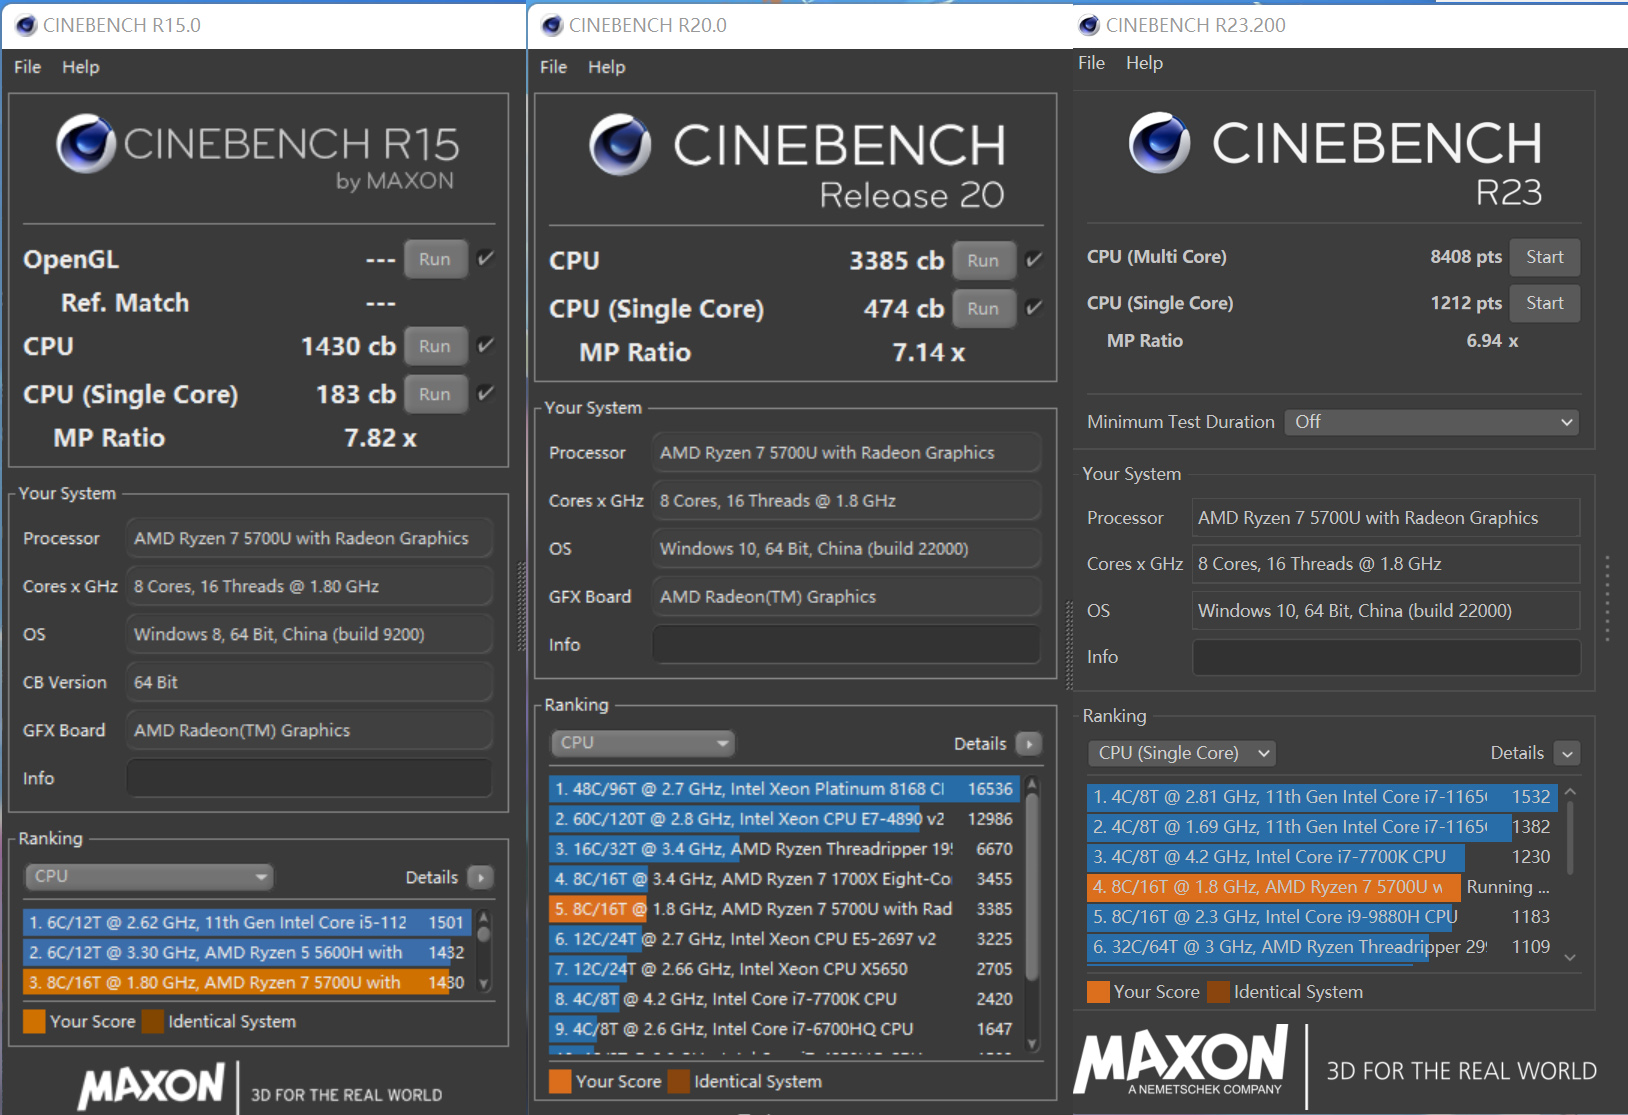1628x1115 pixels.
Task: Toggle the CPU (Single Core) checkbox in R15
Action: point(486,393)
